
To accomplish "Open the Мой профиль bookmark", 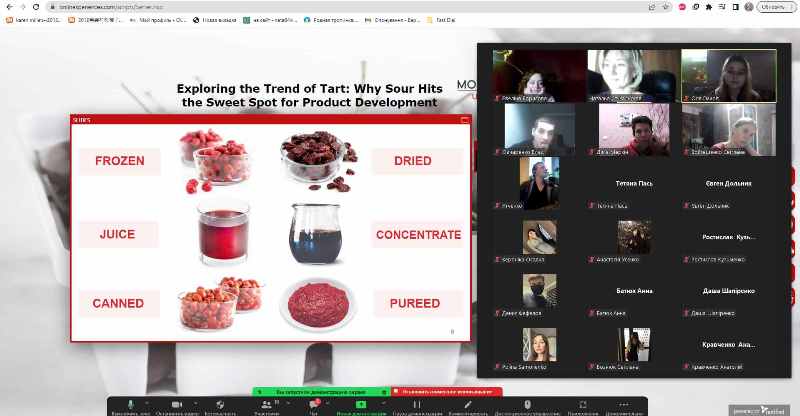I will coord(158,20).
